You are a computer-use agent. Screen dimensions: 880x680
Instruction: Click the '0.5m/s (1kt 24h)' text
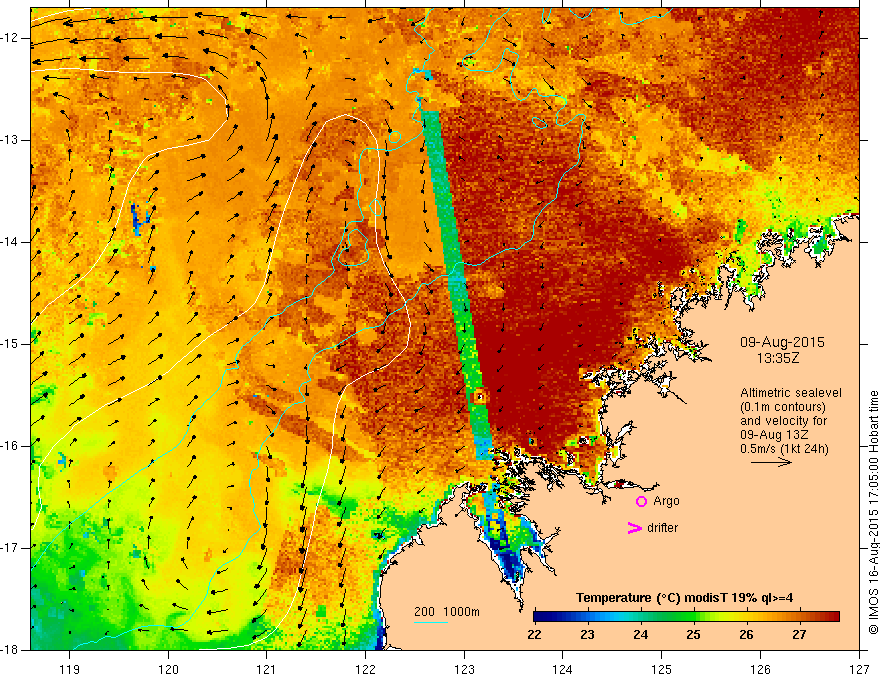[784, 449]
